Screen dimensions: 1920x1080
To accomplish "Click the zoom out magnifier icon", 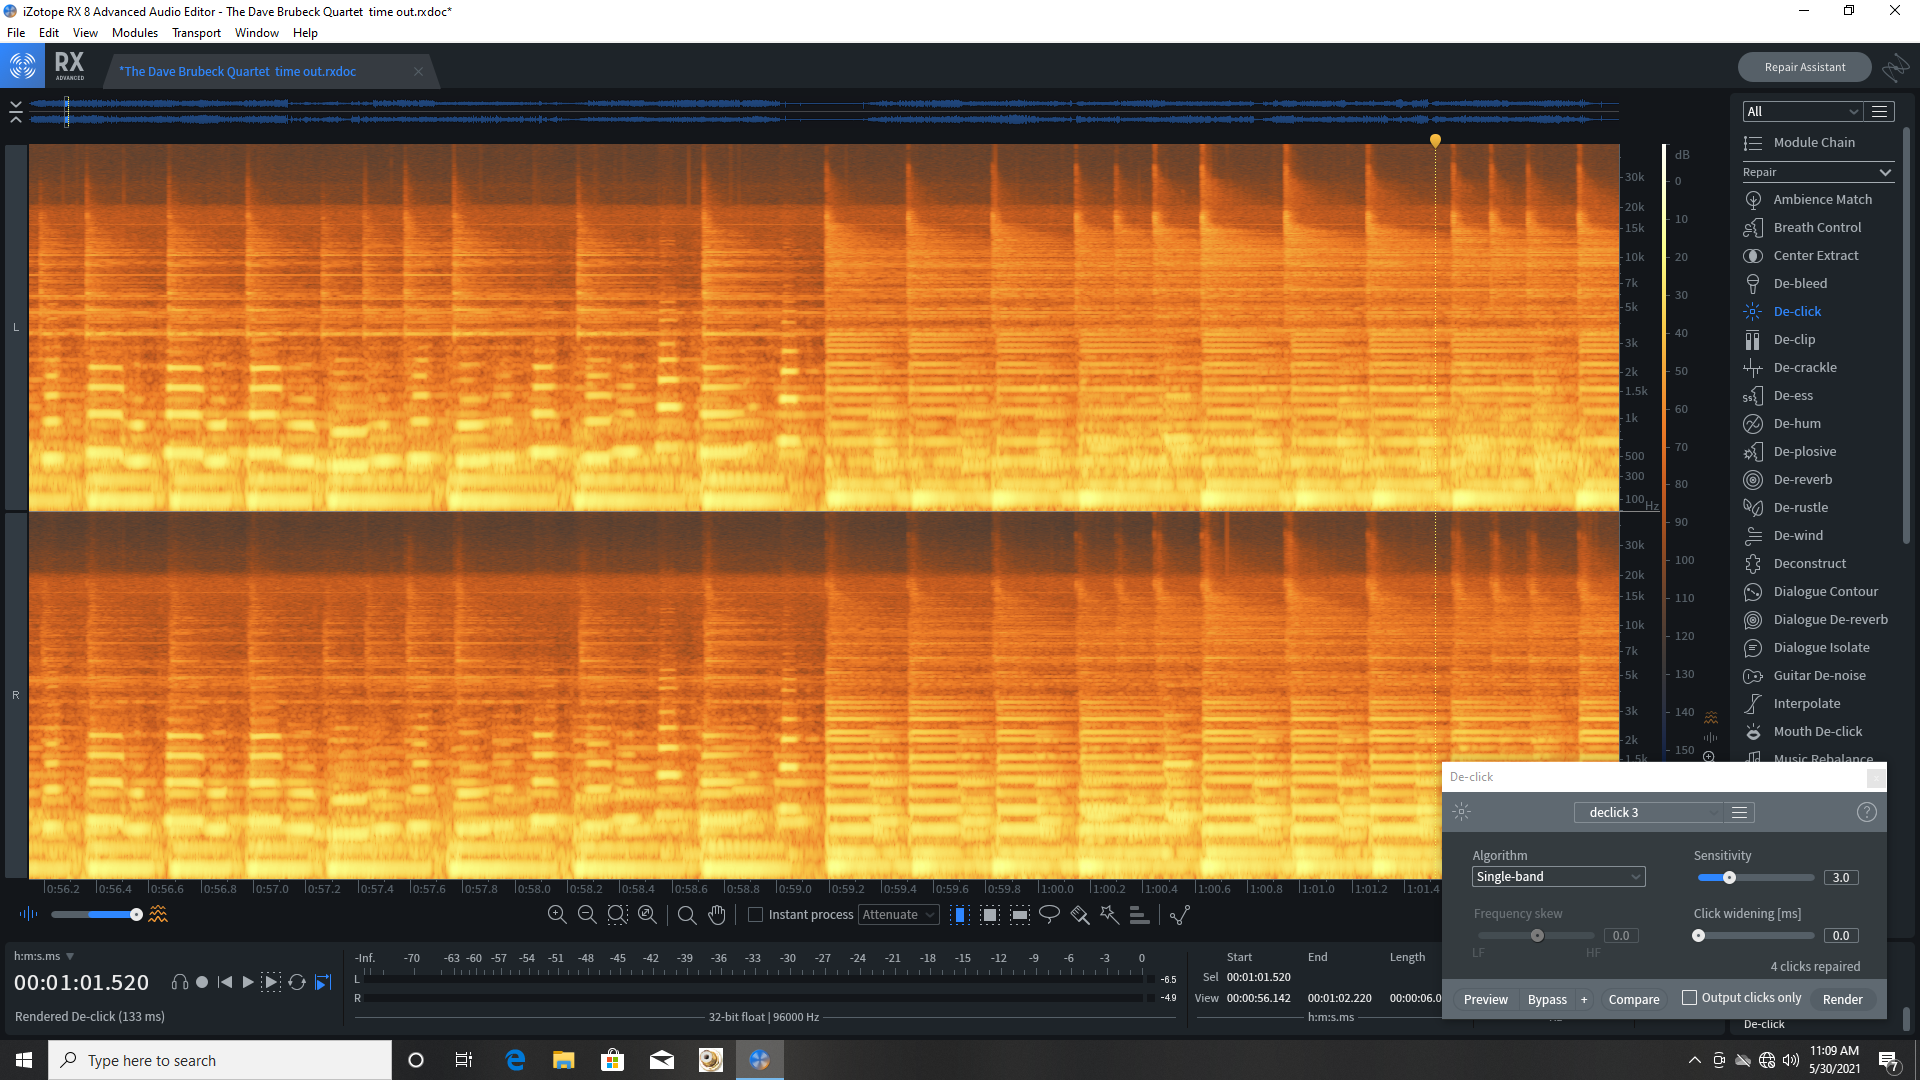I will coord(587,914).
